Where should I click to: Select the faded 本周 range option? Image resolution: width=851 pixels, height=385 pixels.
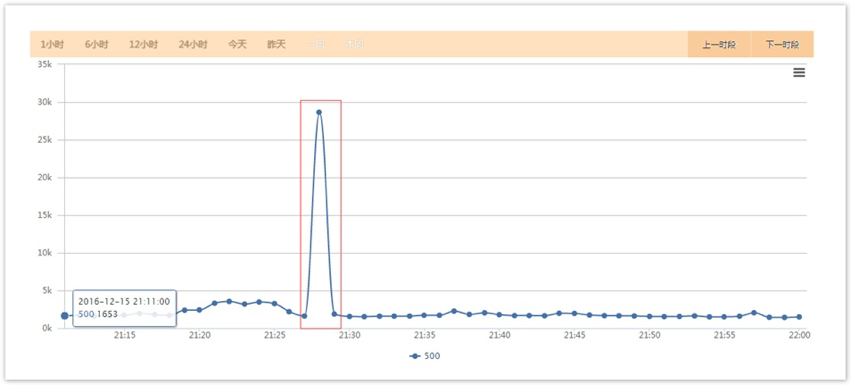point(354,45)
